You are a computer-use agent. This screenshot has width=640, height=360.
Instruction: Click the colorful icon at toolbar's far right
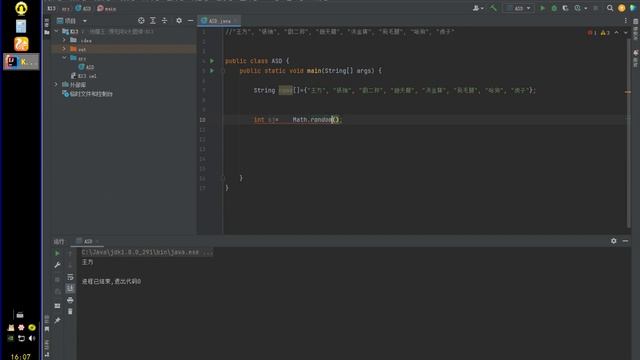[x=633, y=8]
